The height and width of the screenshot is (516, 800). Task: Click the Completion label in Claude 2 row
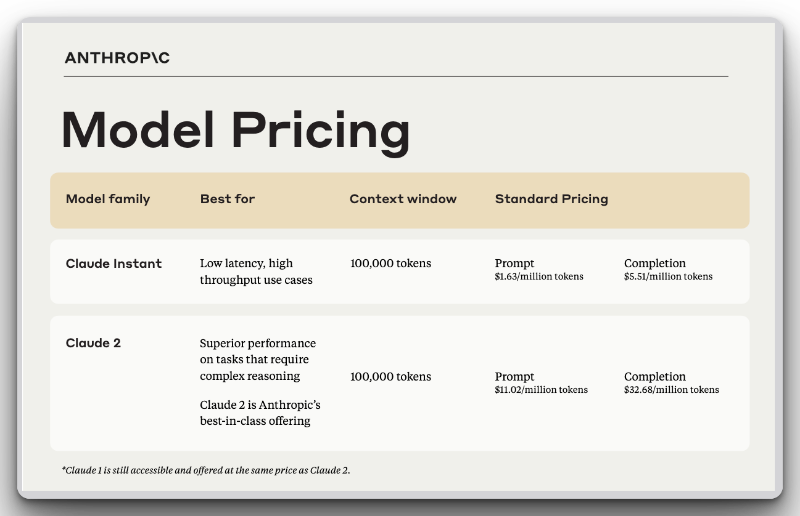coord(655,377)
